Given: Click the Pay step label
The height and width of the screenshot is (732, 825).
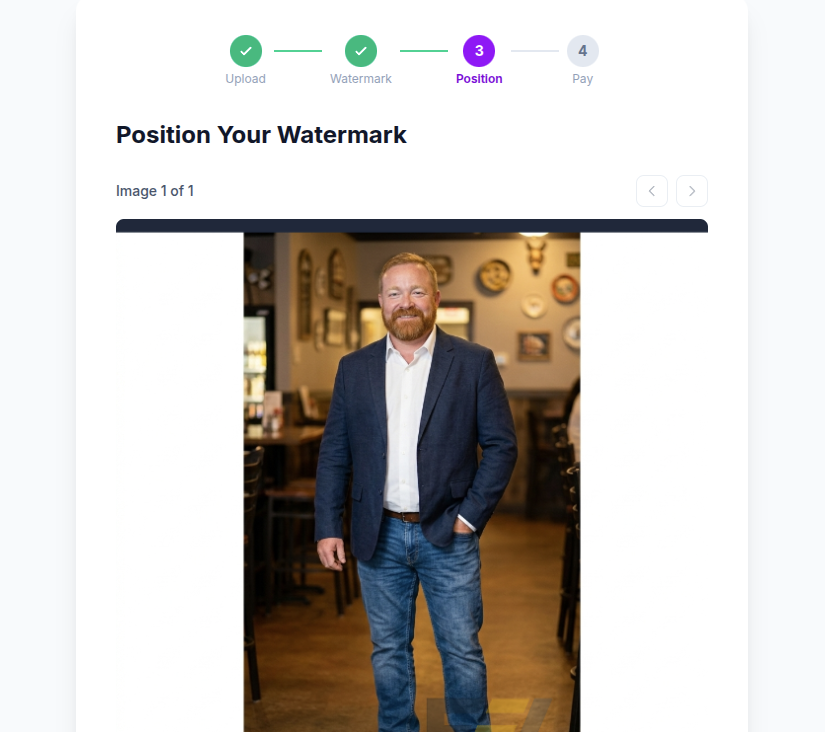Looking at the screenshot, I should [583, 78].
